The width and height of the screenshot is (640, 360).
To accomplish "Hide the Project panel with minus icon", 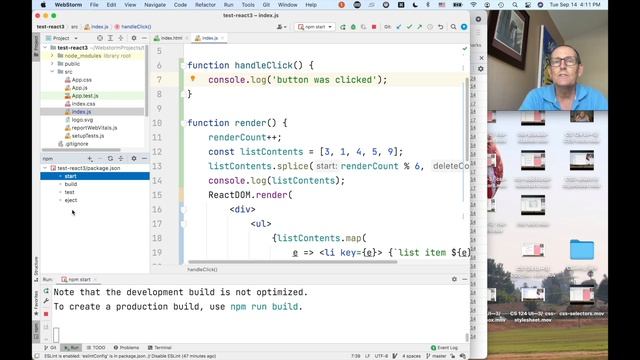I will click(x=144, y=38).
